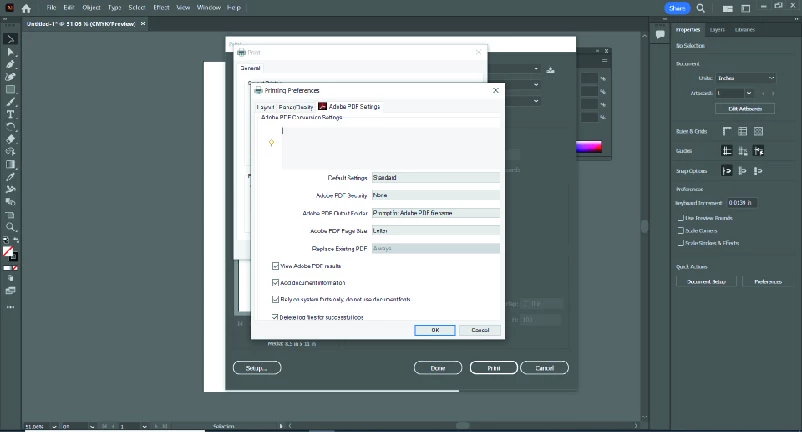
Task: Open the Window menu
Action: click(209, 8)
